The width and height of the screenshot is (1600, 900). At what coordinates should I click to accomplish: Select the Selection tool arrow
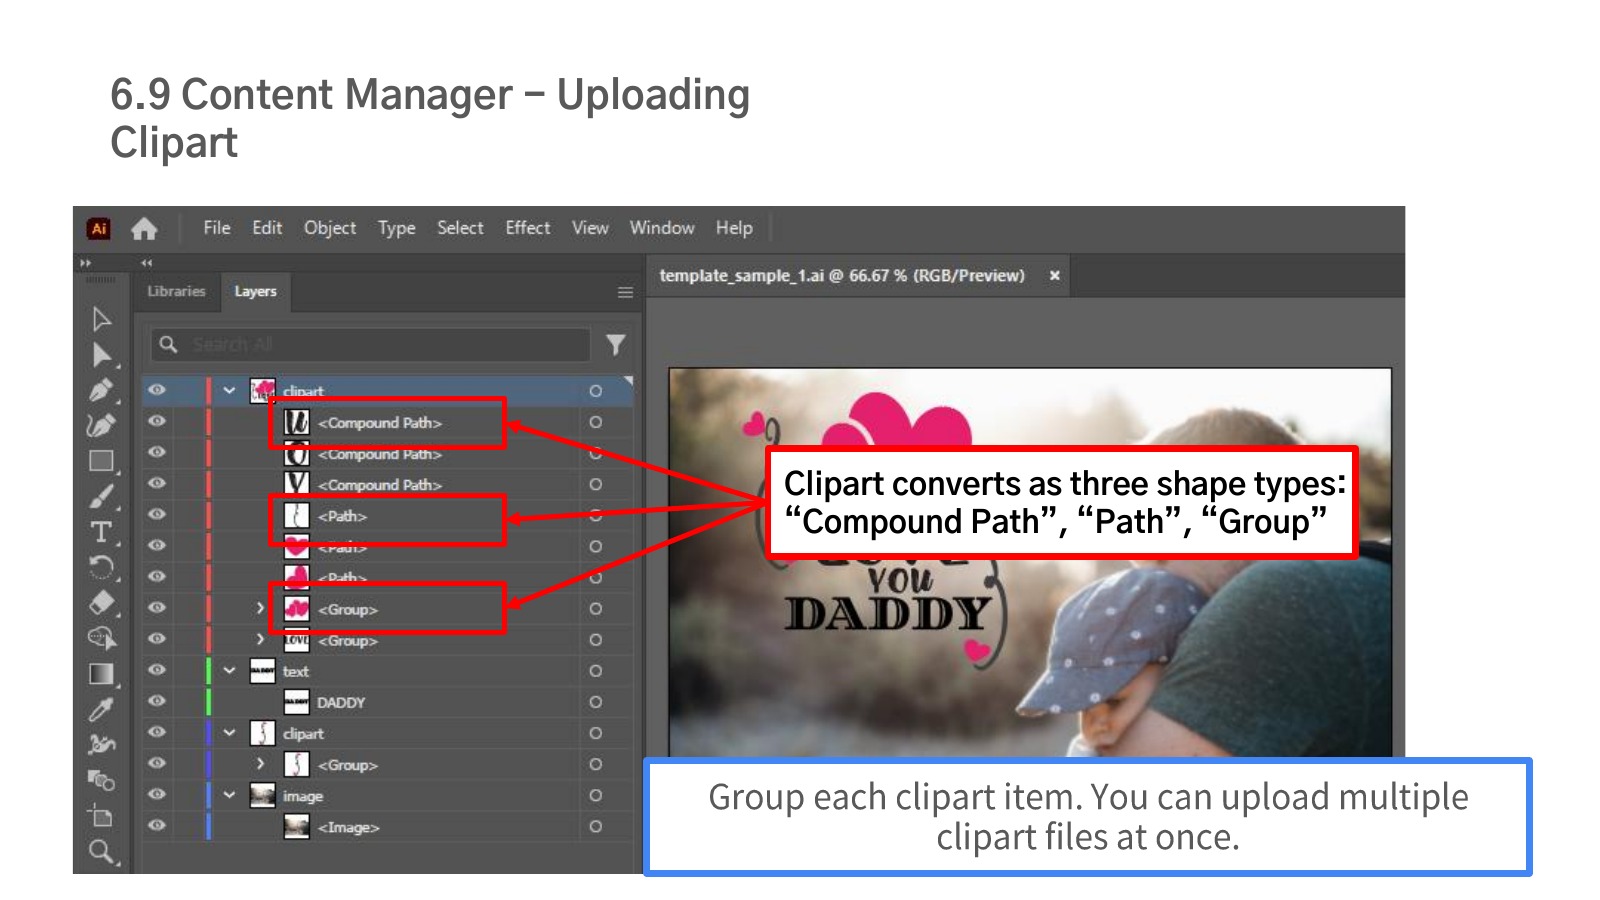pos(101,319)
